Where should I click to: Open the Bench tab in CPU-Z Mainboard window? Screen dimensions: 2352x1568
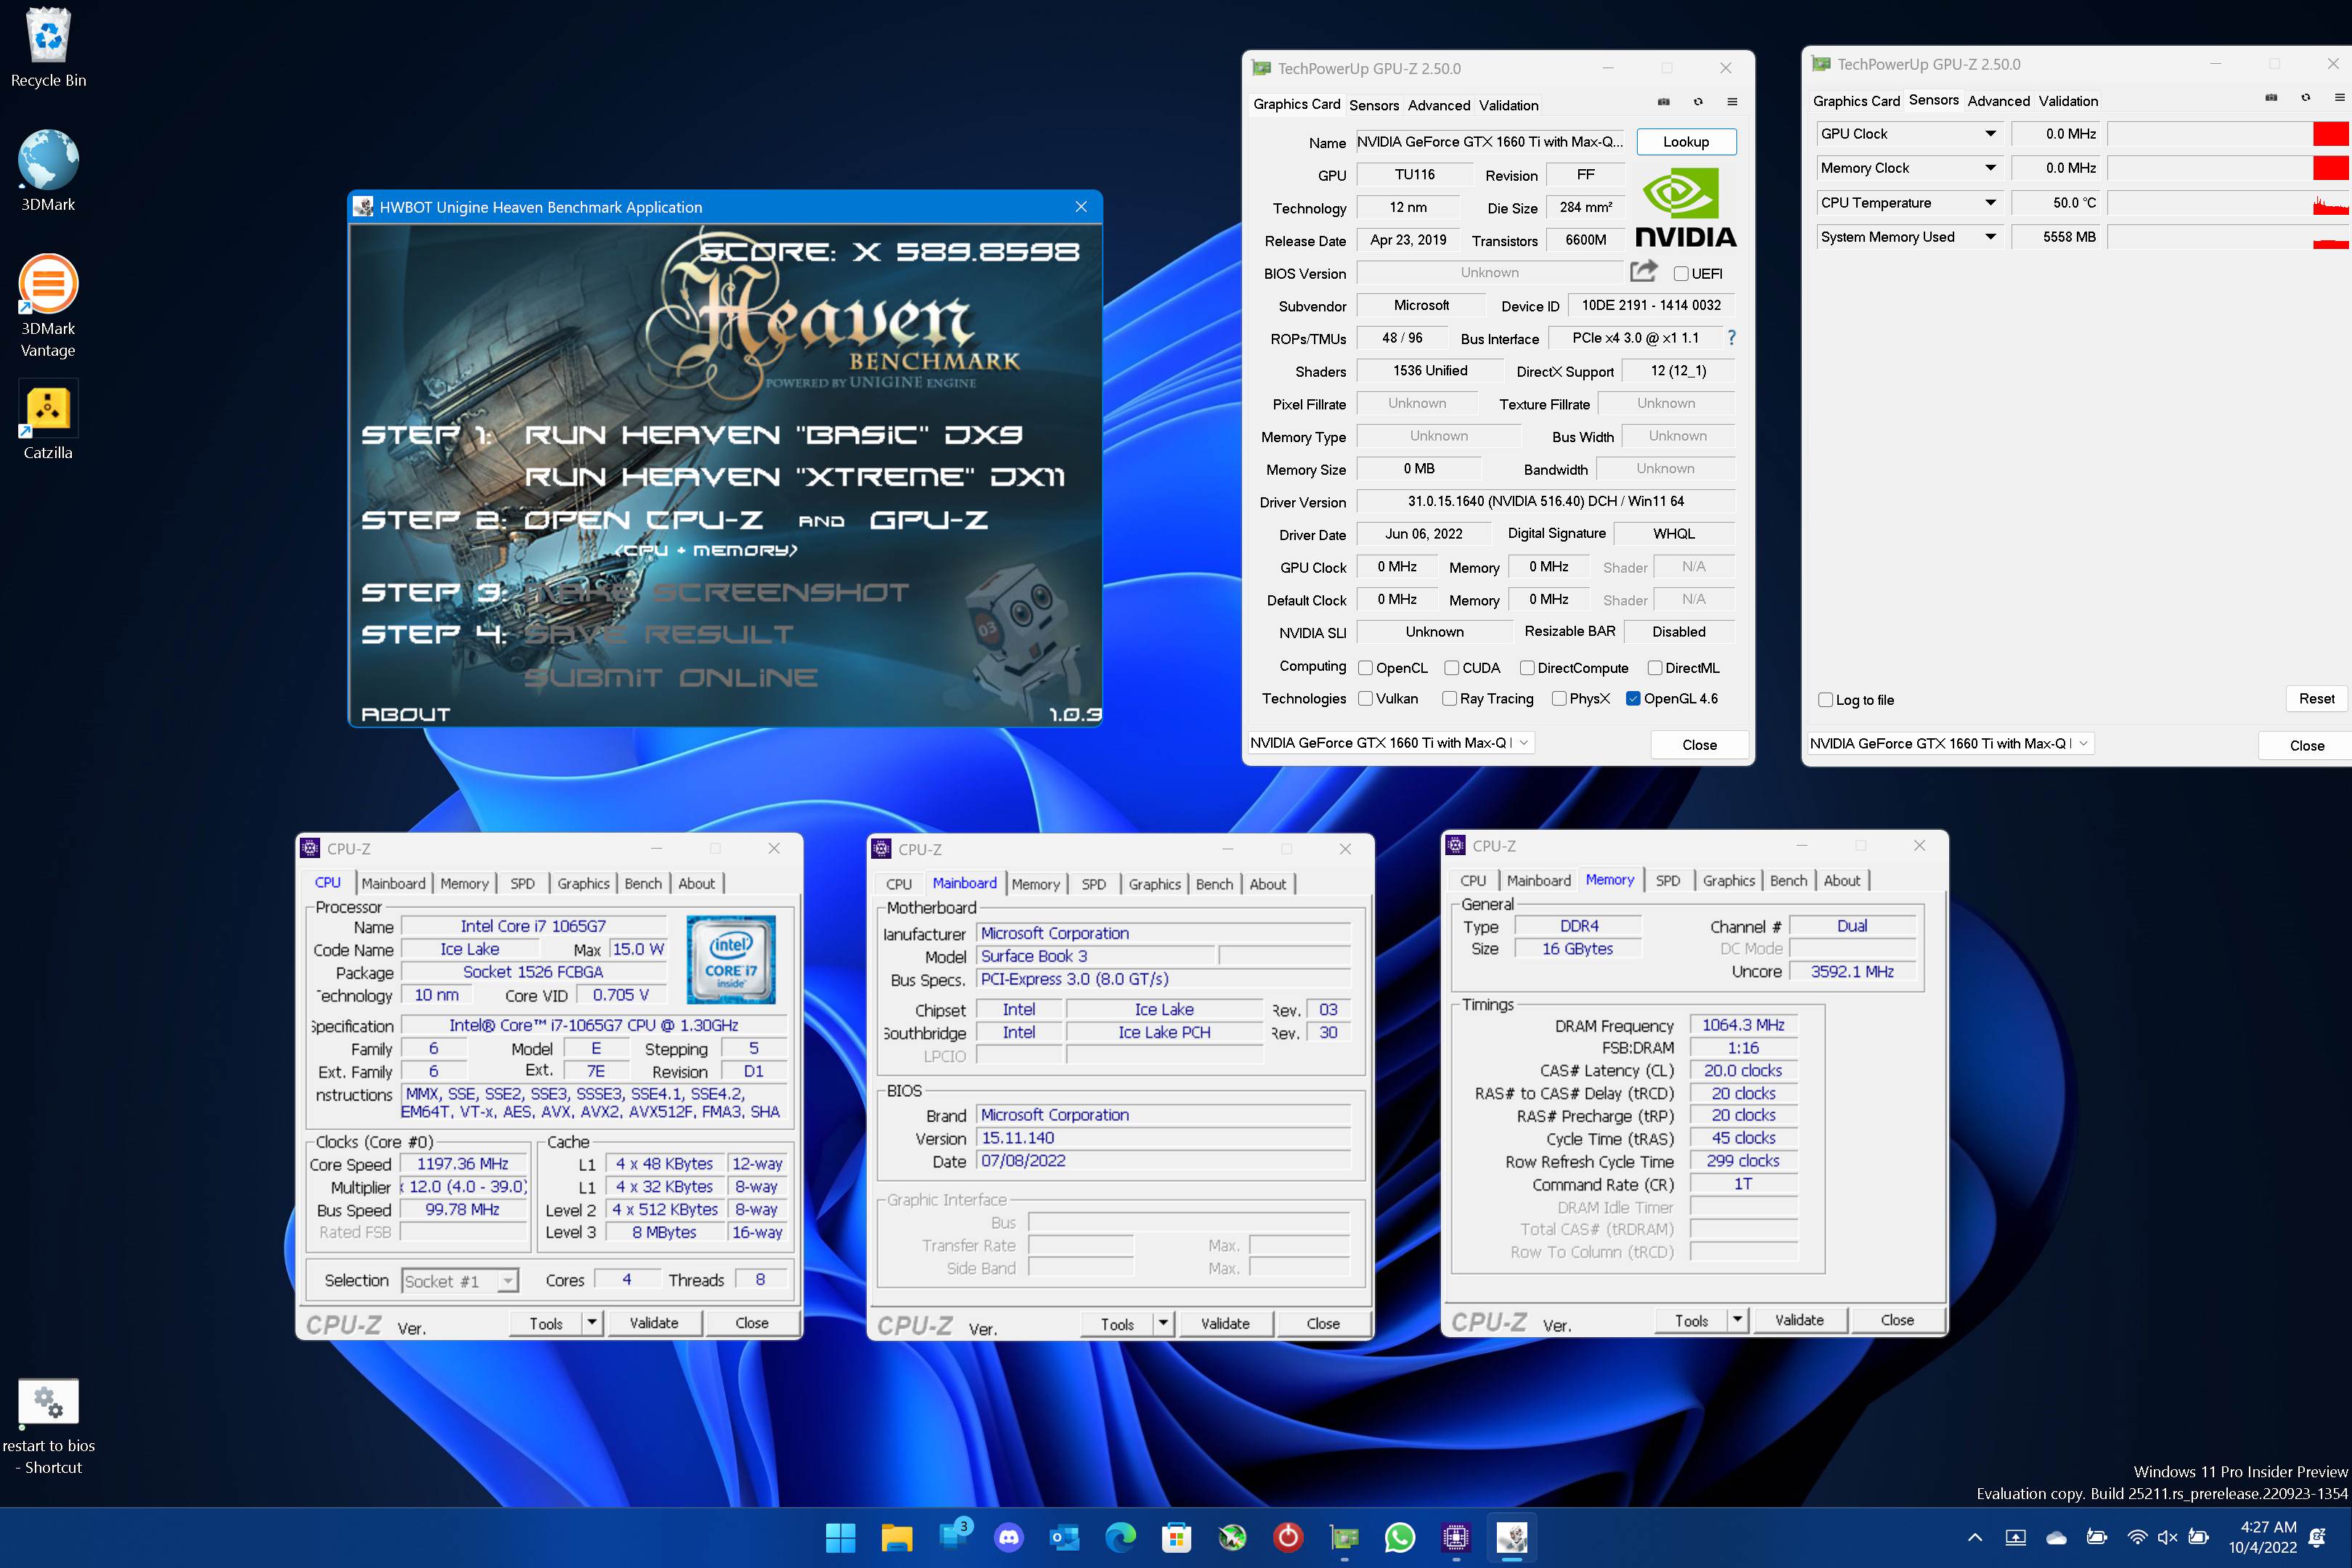point(1214,885)
